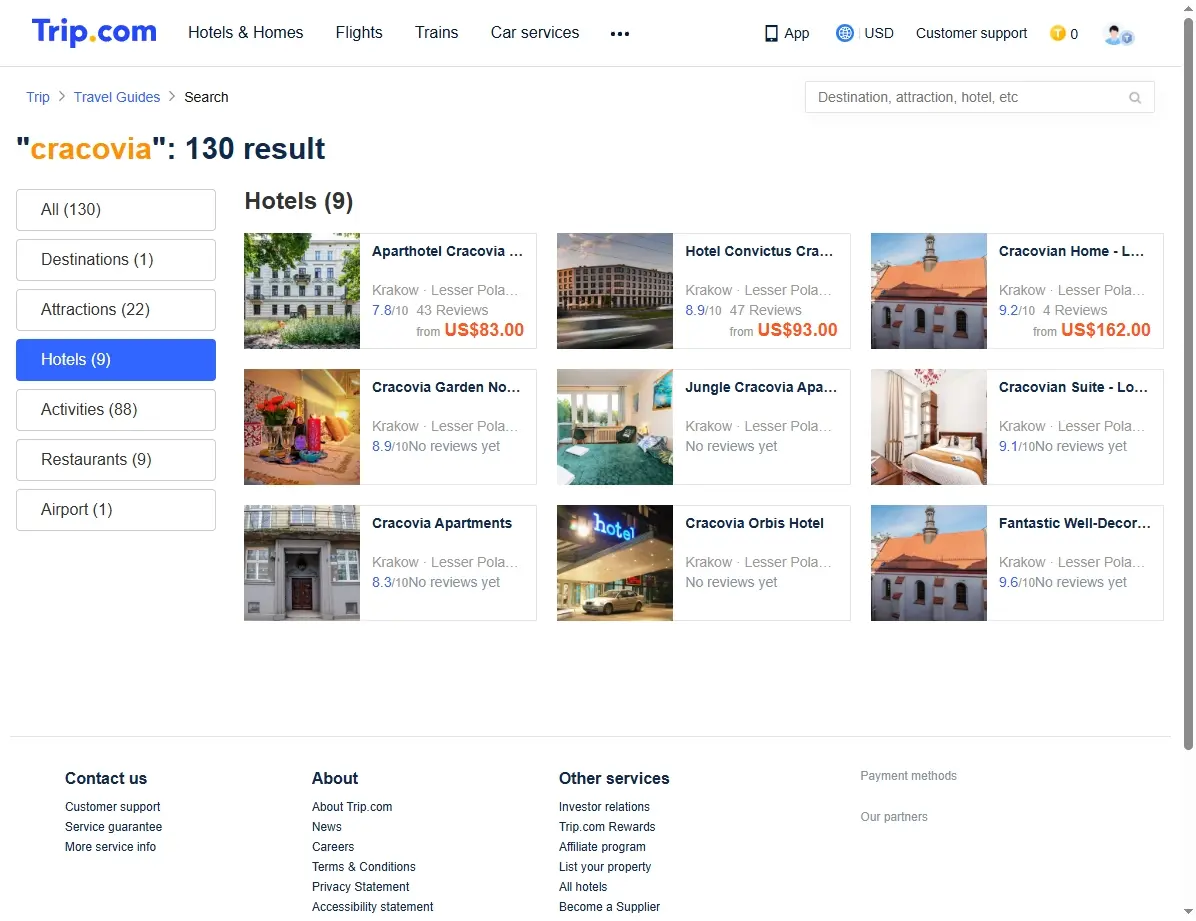
Task: Select the Airport (1) filter
Action: pos(116,510)
